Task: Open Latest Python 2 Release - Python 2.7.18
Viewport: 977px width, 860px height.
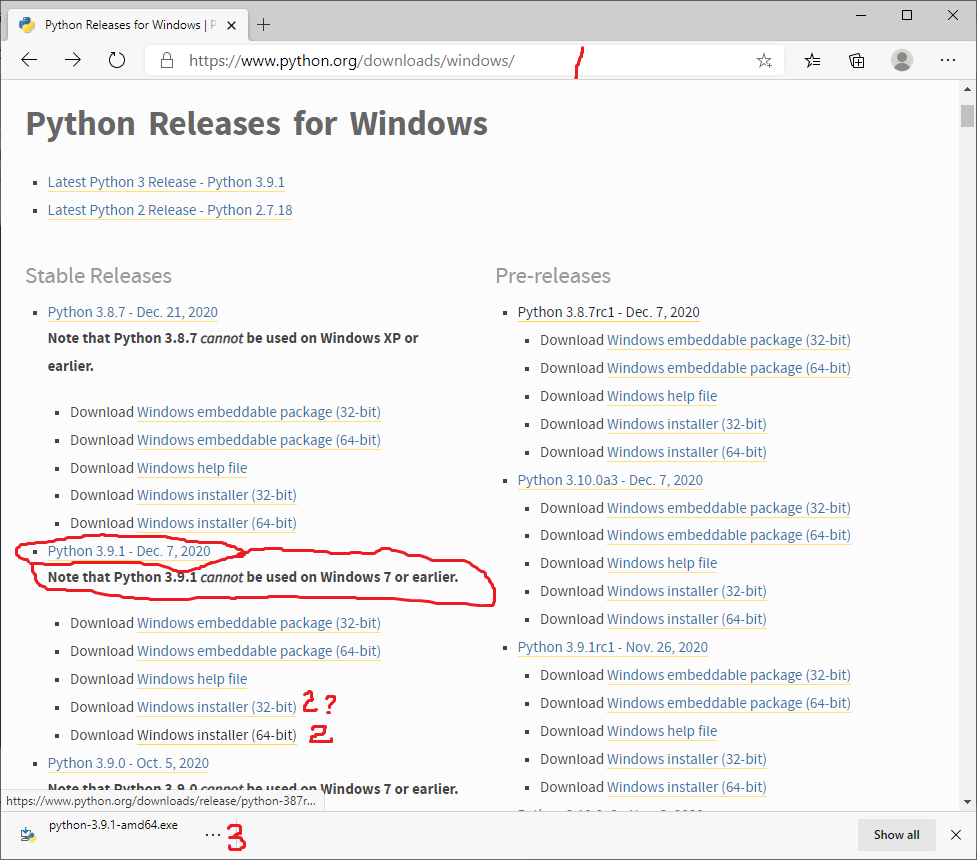Action: click(170, 210)
